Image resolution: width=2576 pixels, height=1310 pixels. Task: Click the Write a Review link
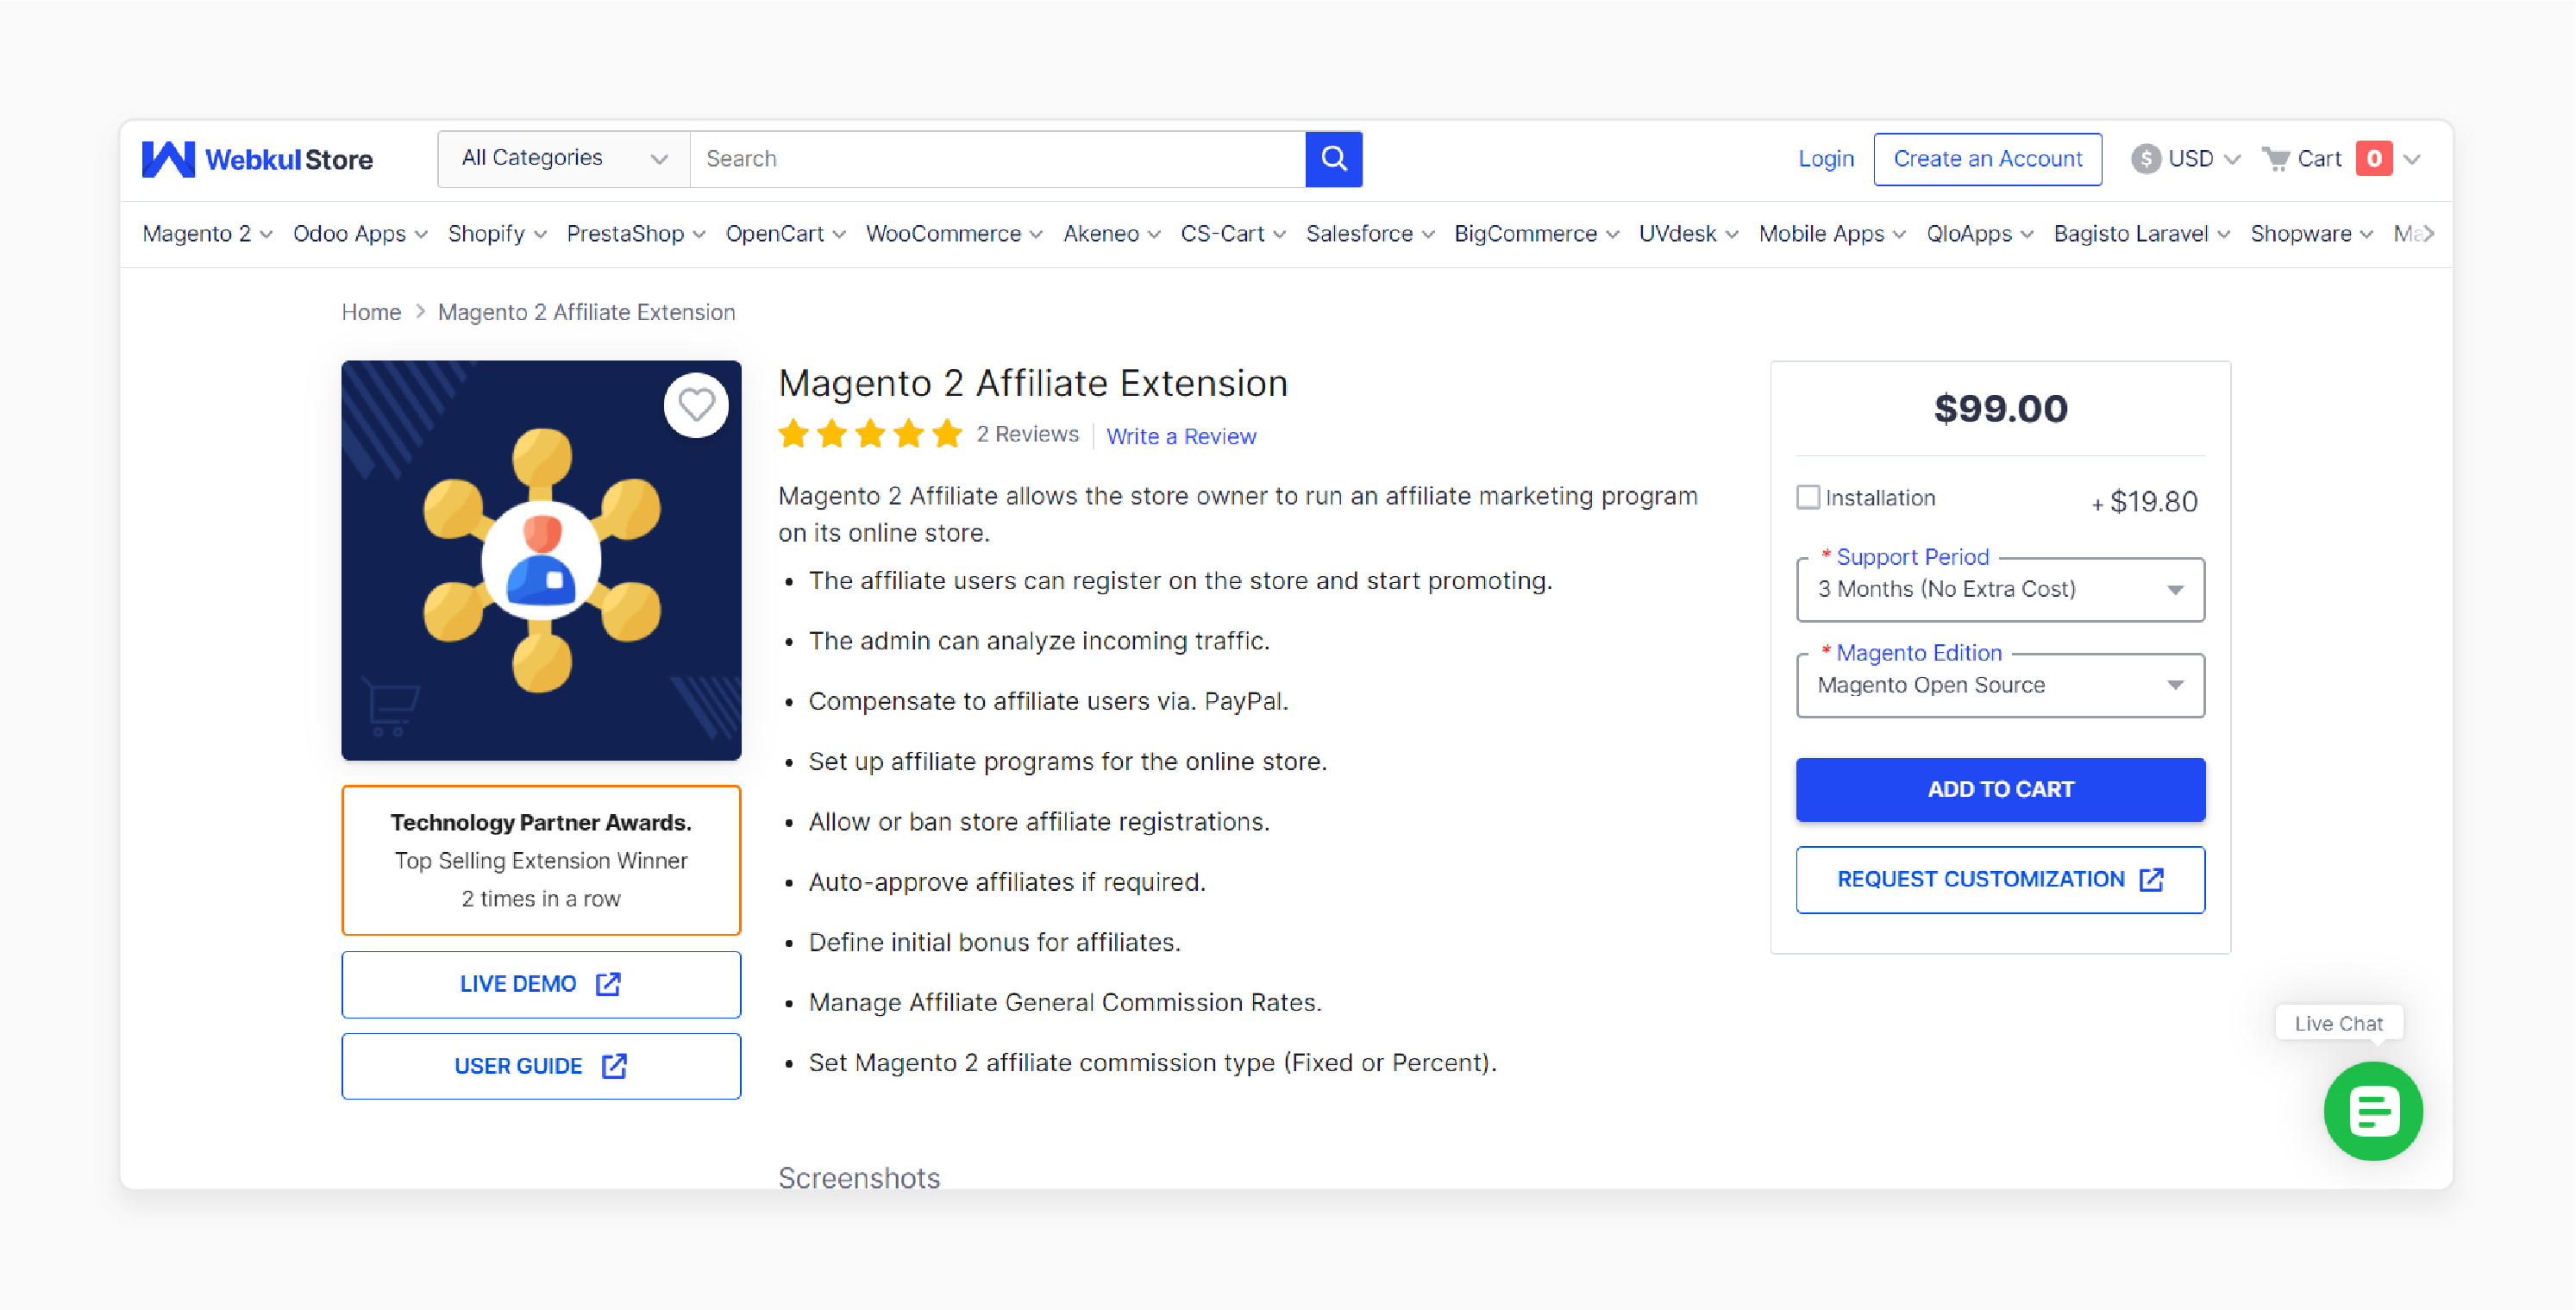point(1181,436)
